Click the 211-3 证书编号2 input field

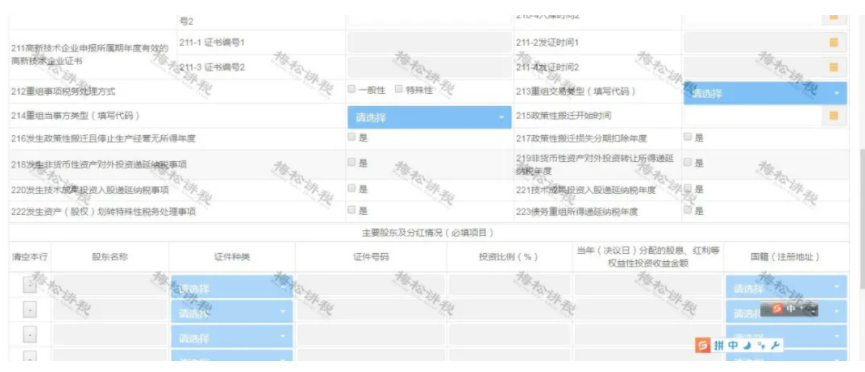[x=429, y=67]
